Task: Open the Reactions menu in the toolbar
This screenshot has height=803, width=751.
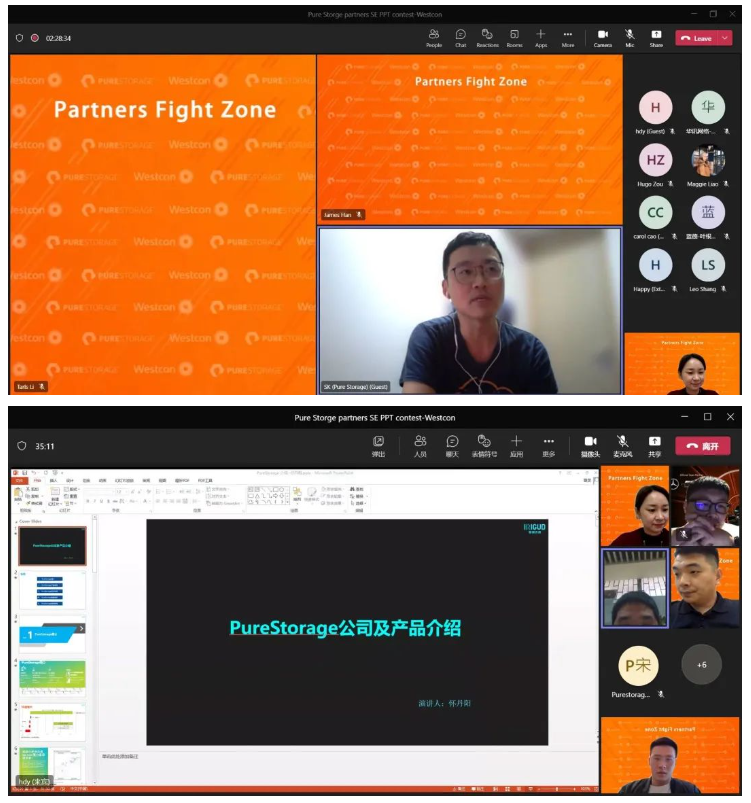Action: (x=487, y=38)
